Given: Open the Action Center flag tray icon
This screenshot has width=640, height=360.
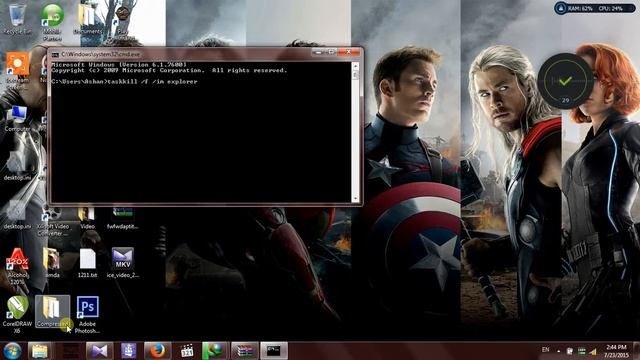Looking at the screenshot, I should click(569, 351).
